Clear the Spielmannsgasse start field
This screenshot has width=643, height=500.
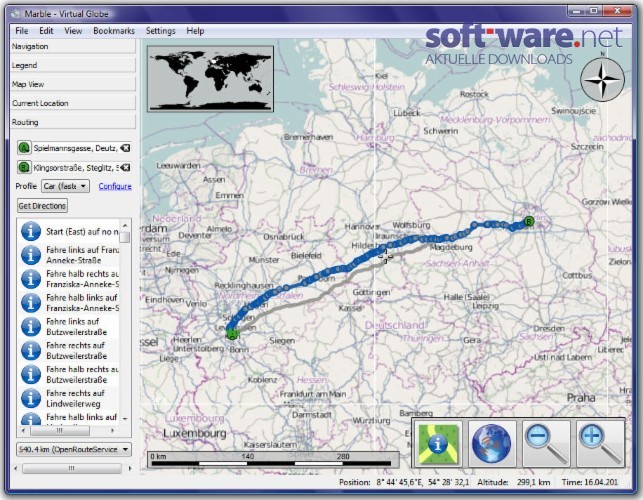(x=125, y=148)
